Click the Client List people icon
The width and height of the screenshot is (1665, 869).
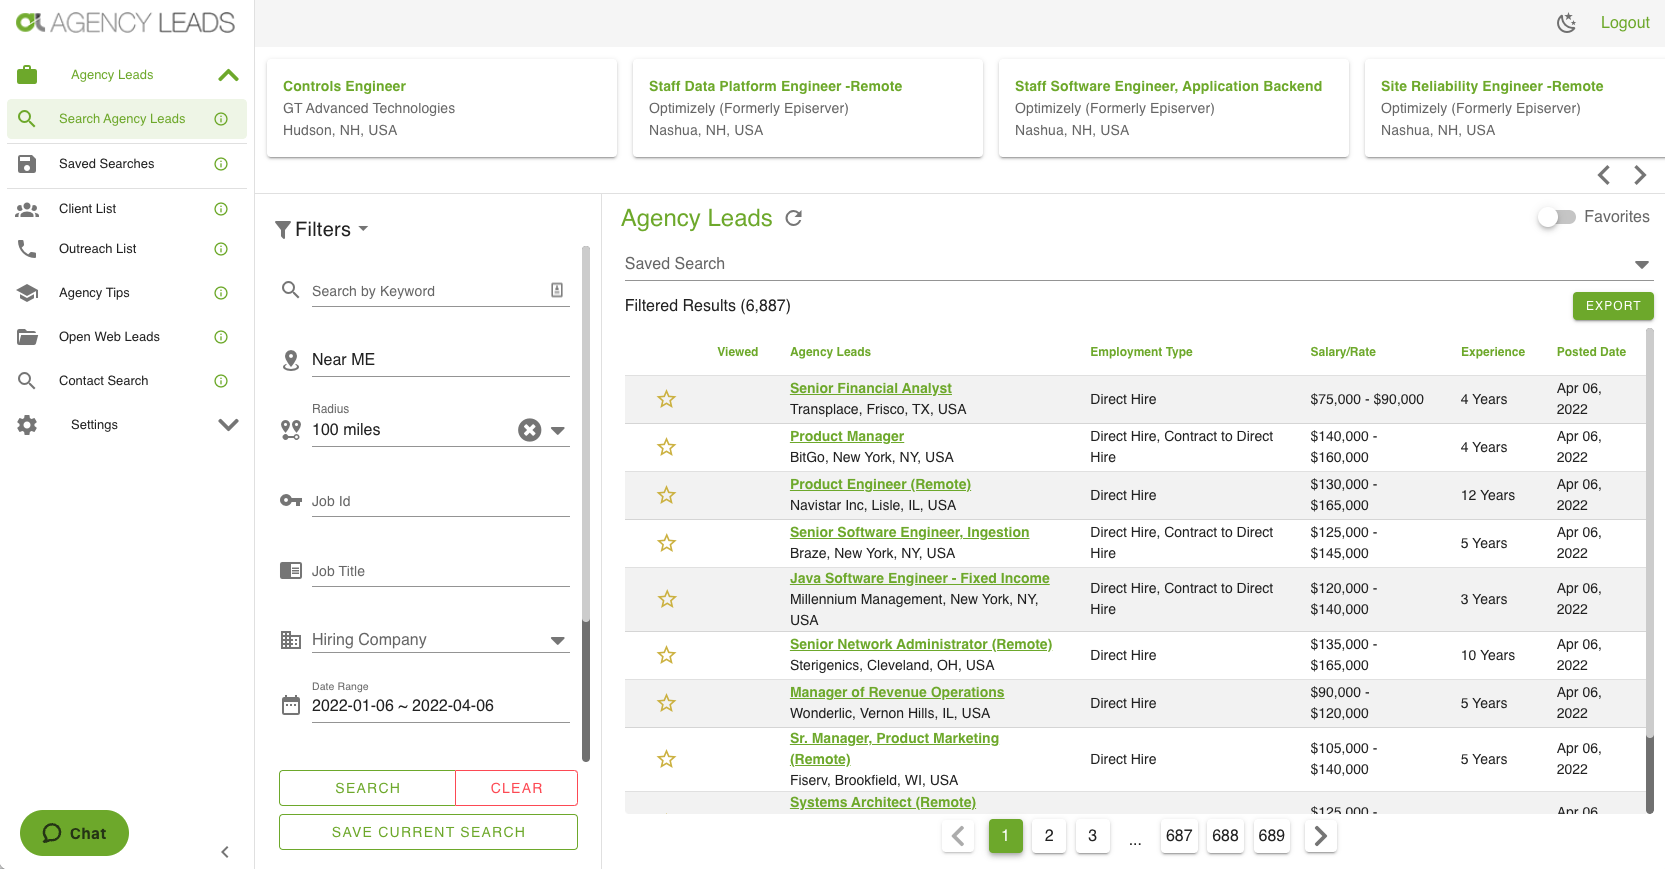[x=27, y=209]
